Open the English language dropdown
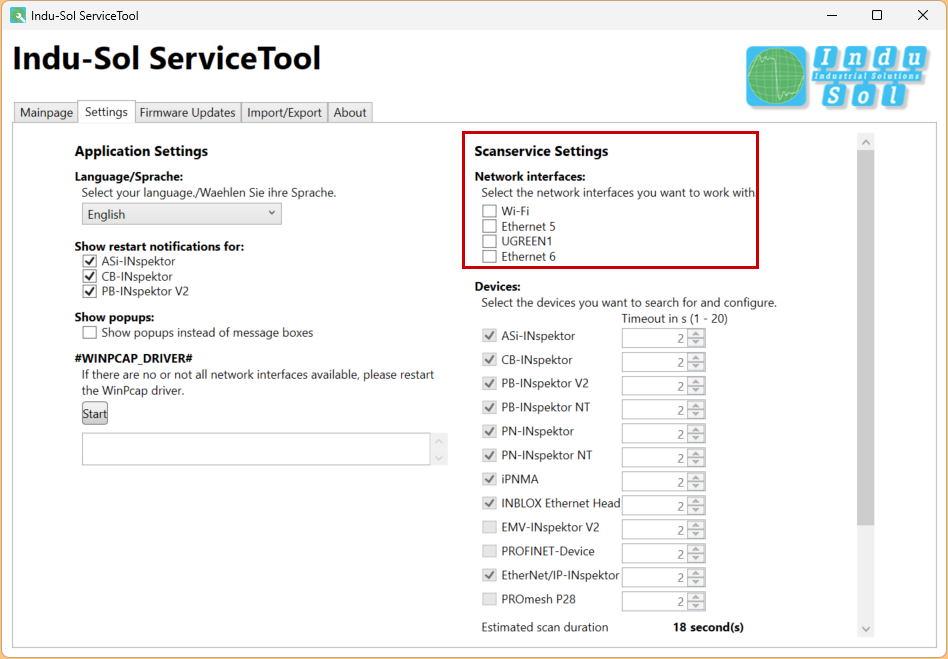The width and height of the screenshot is (948, 659). click(x=181, y=214)
